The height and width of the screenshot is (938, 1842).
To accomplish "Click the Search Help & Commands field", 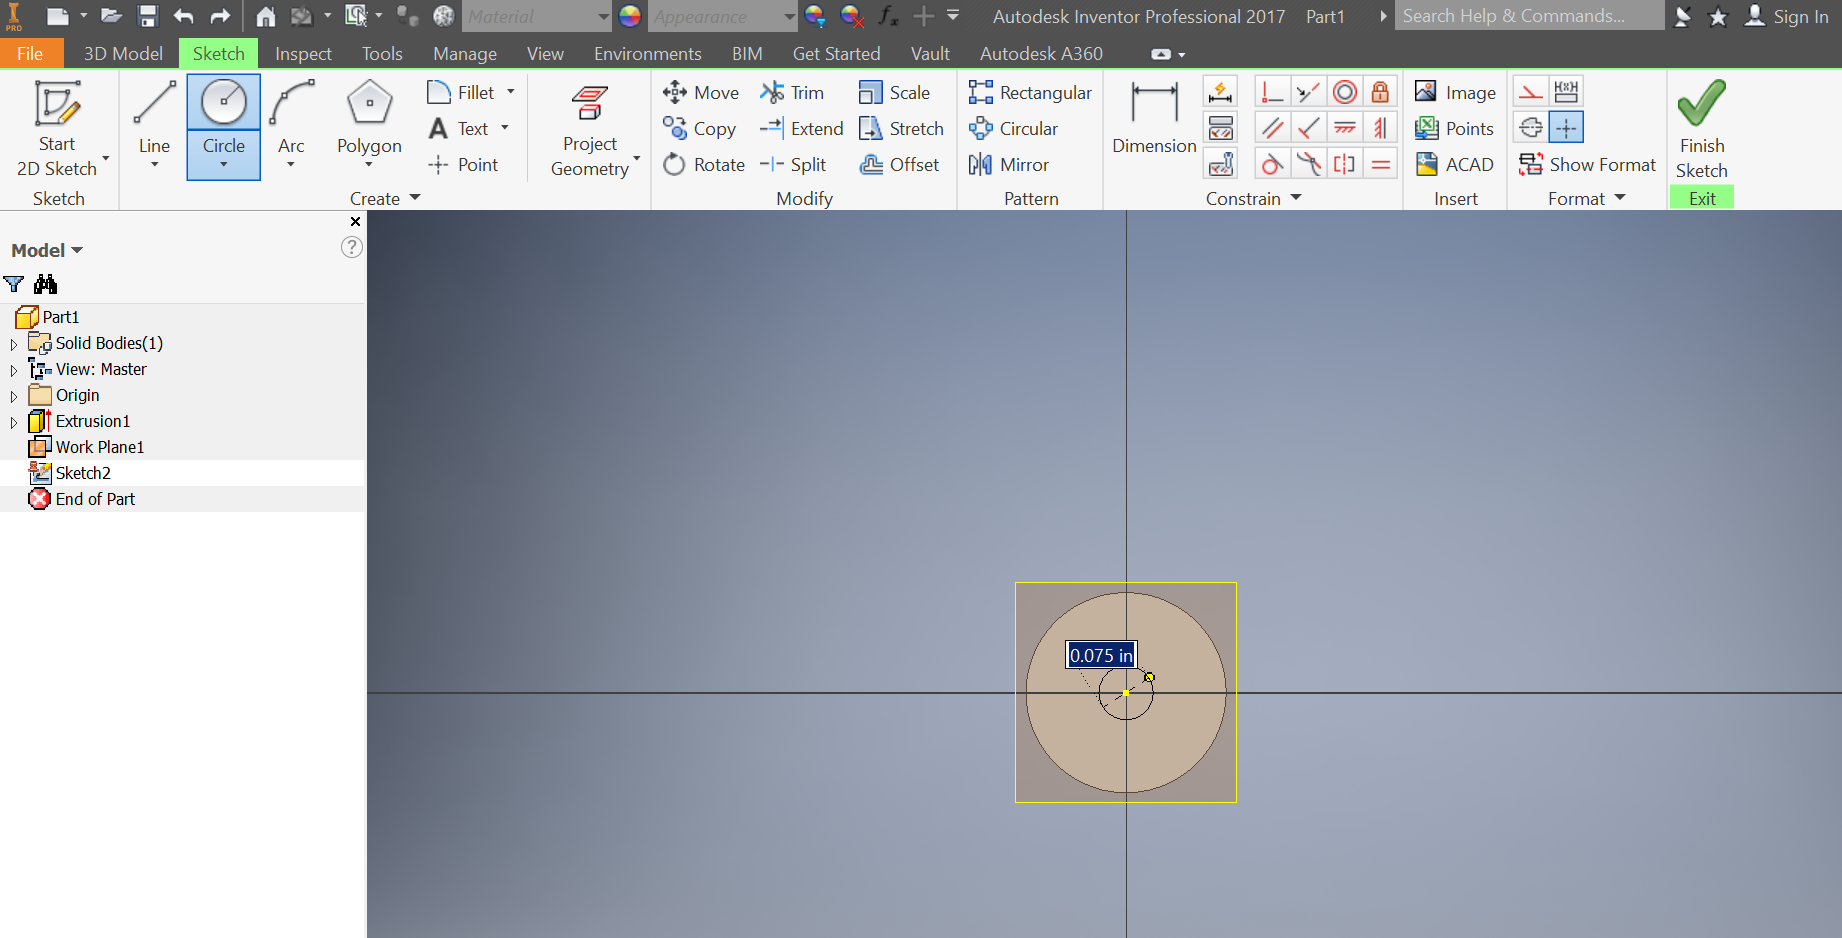I will (1529, 16).
